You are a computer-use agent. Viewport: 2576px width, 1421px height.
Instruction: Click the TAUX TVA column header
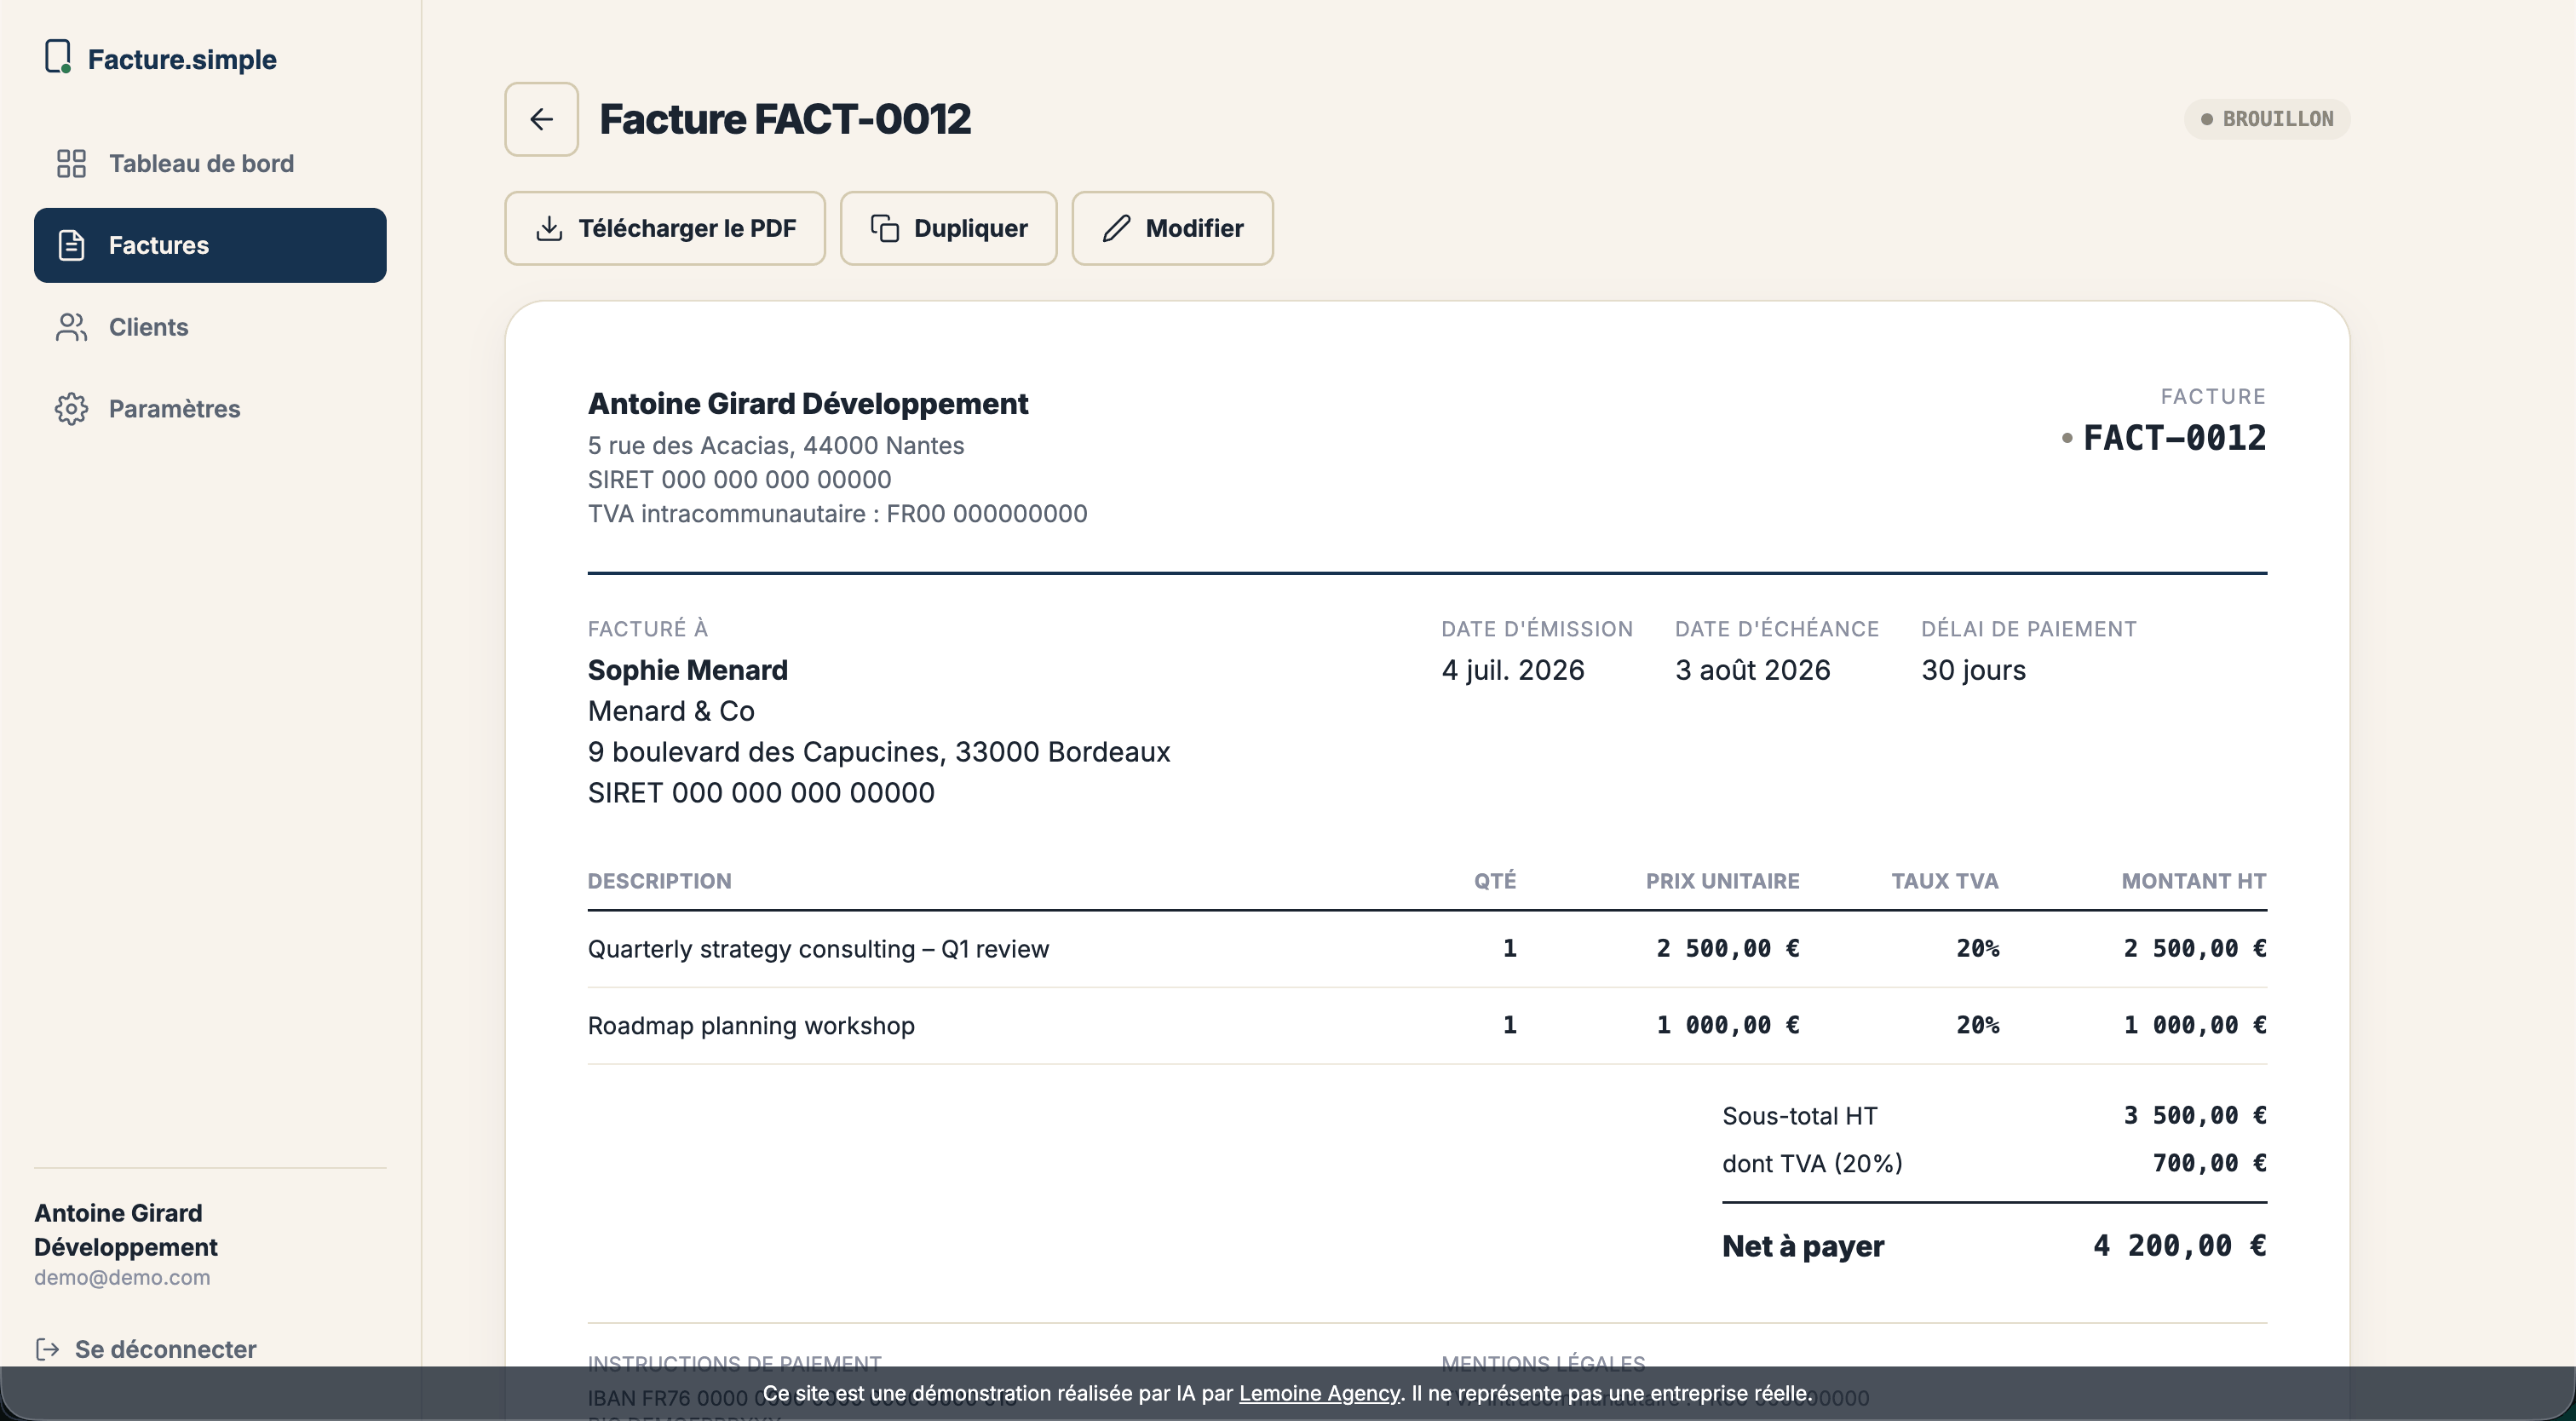pos(1945,881)
